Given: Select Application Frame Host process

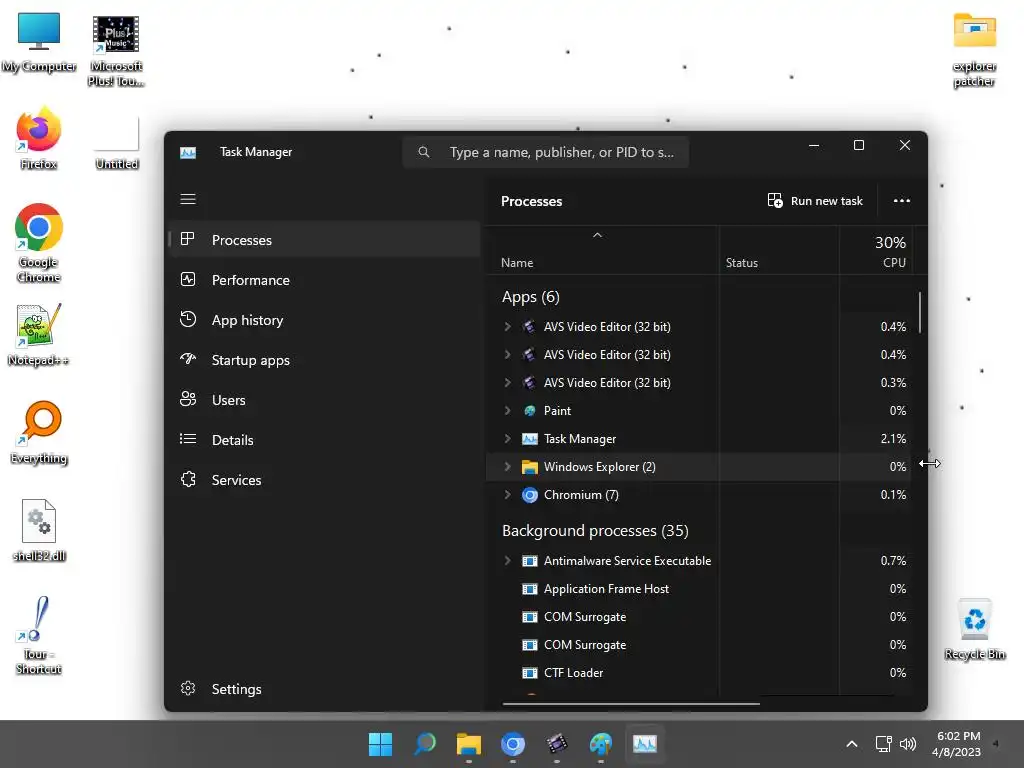Looking at the screenshot, I should [699, 589].
